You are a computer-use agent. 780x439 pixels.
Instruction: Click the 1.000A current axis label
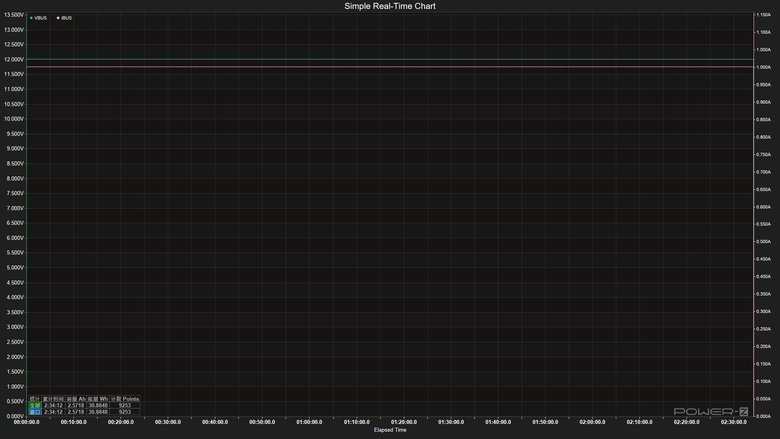coord(763,67)
